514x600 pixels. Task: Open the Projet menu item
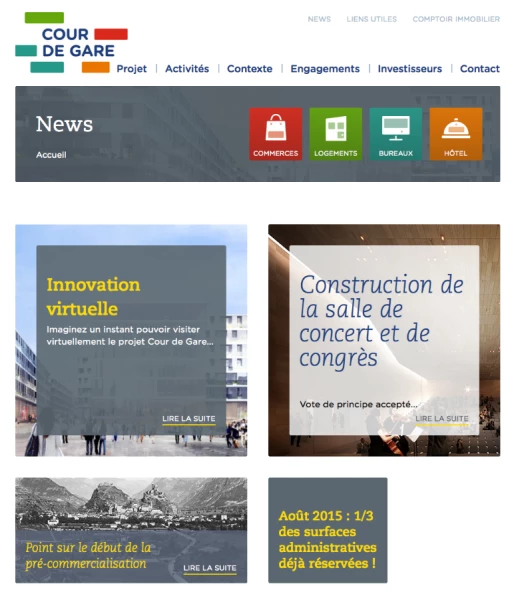132,69
